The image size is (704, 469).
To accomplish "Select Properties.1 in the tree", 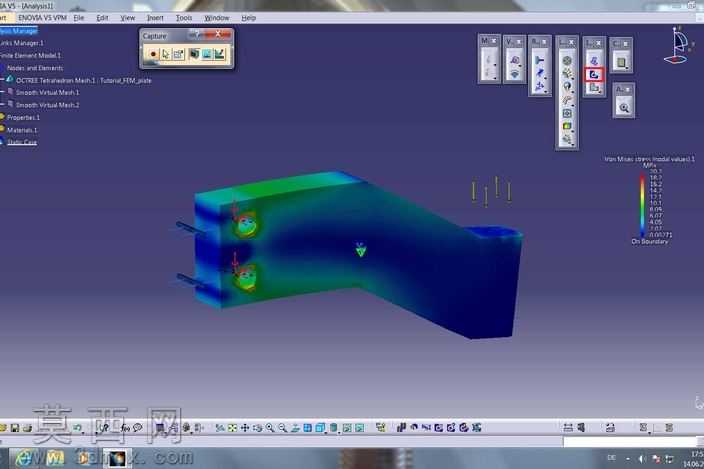I will click(23, 118).
